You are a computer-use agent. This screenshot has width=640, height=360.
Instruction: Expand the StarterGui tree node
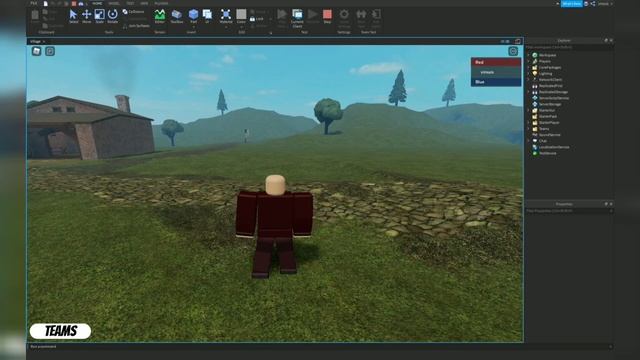pos(529,110)
